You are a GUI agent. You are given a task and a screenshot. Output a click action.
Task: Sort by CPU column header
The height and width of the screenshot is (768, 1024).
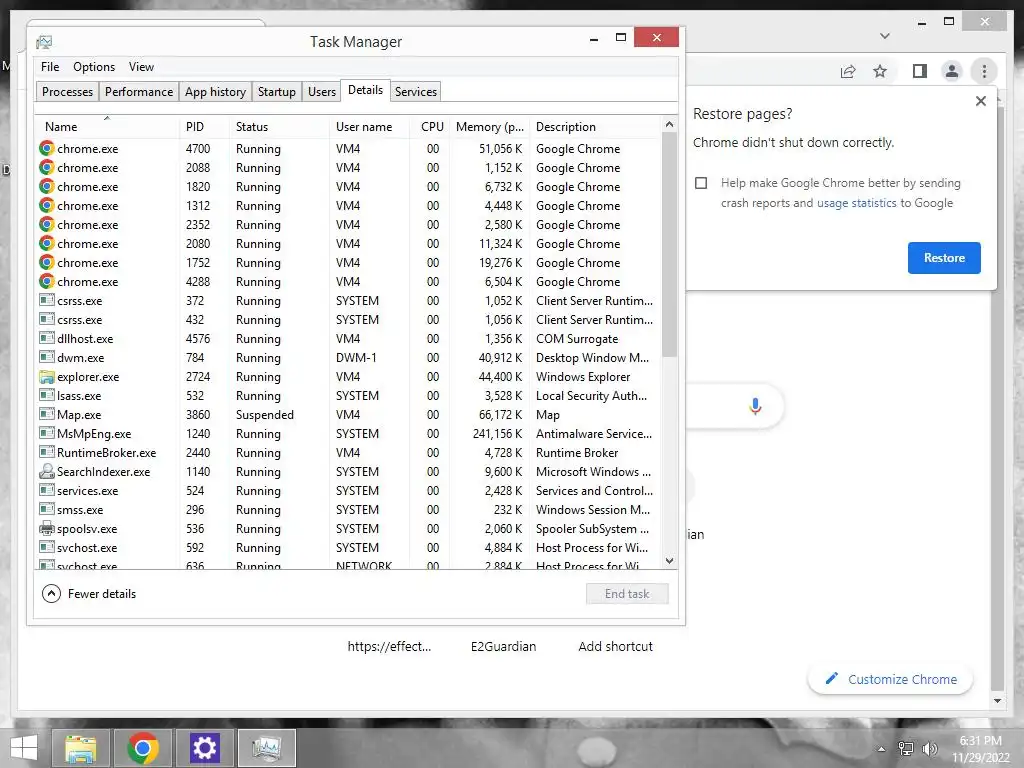point(432,127)
